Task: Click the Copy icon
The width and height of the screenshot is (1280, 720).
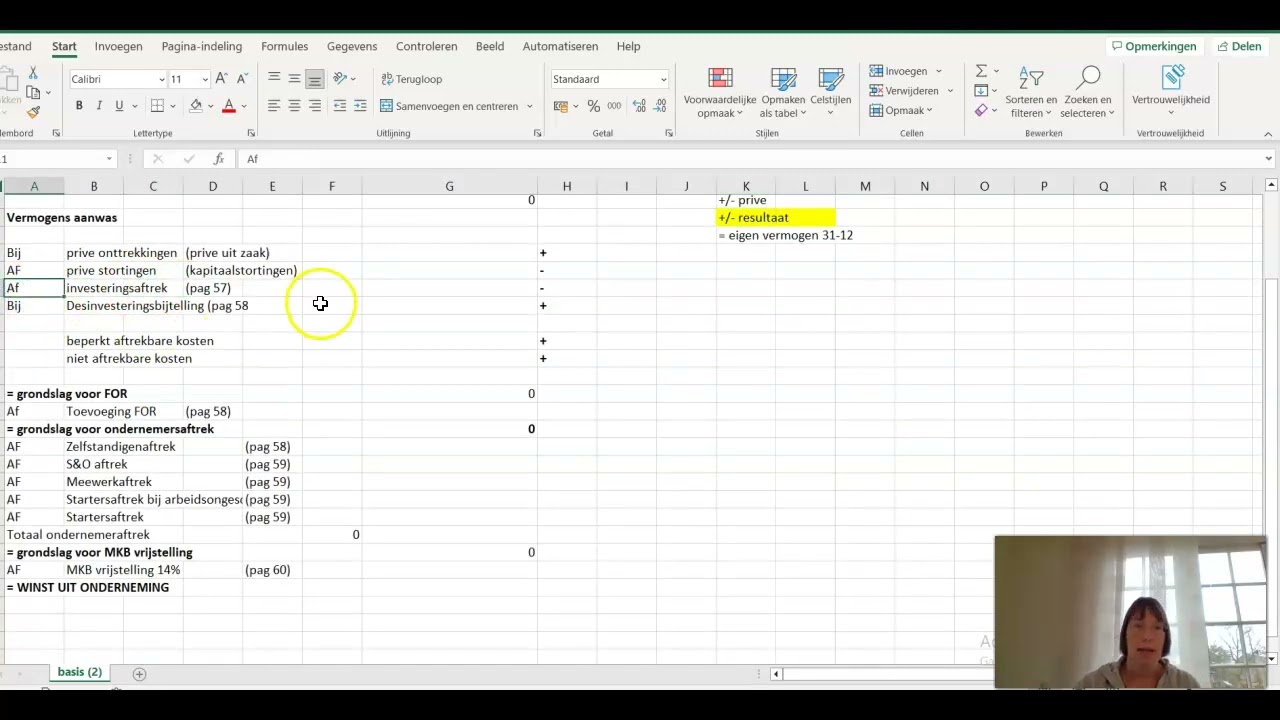Action: point(33,93)
